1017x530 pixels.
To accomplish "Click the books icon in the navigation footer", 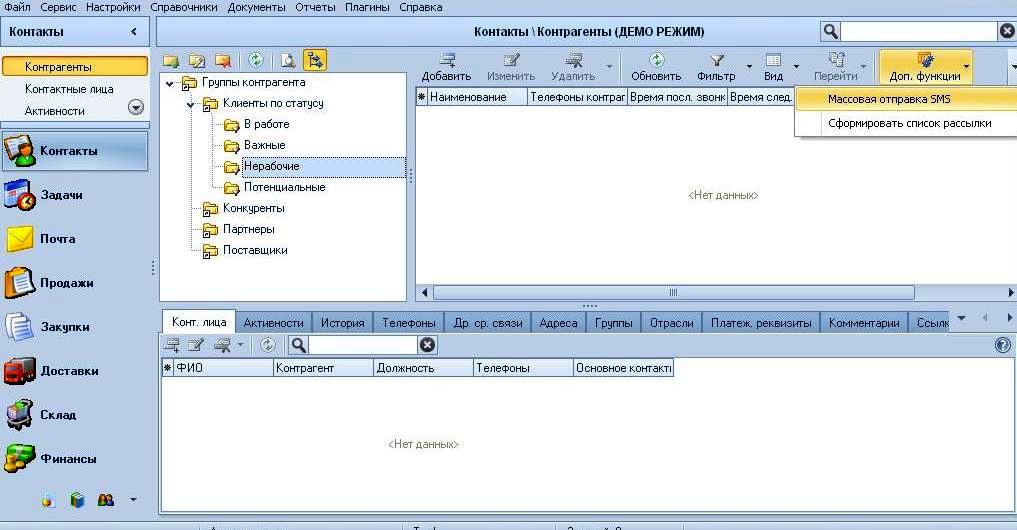I will click(77, 500).
